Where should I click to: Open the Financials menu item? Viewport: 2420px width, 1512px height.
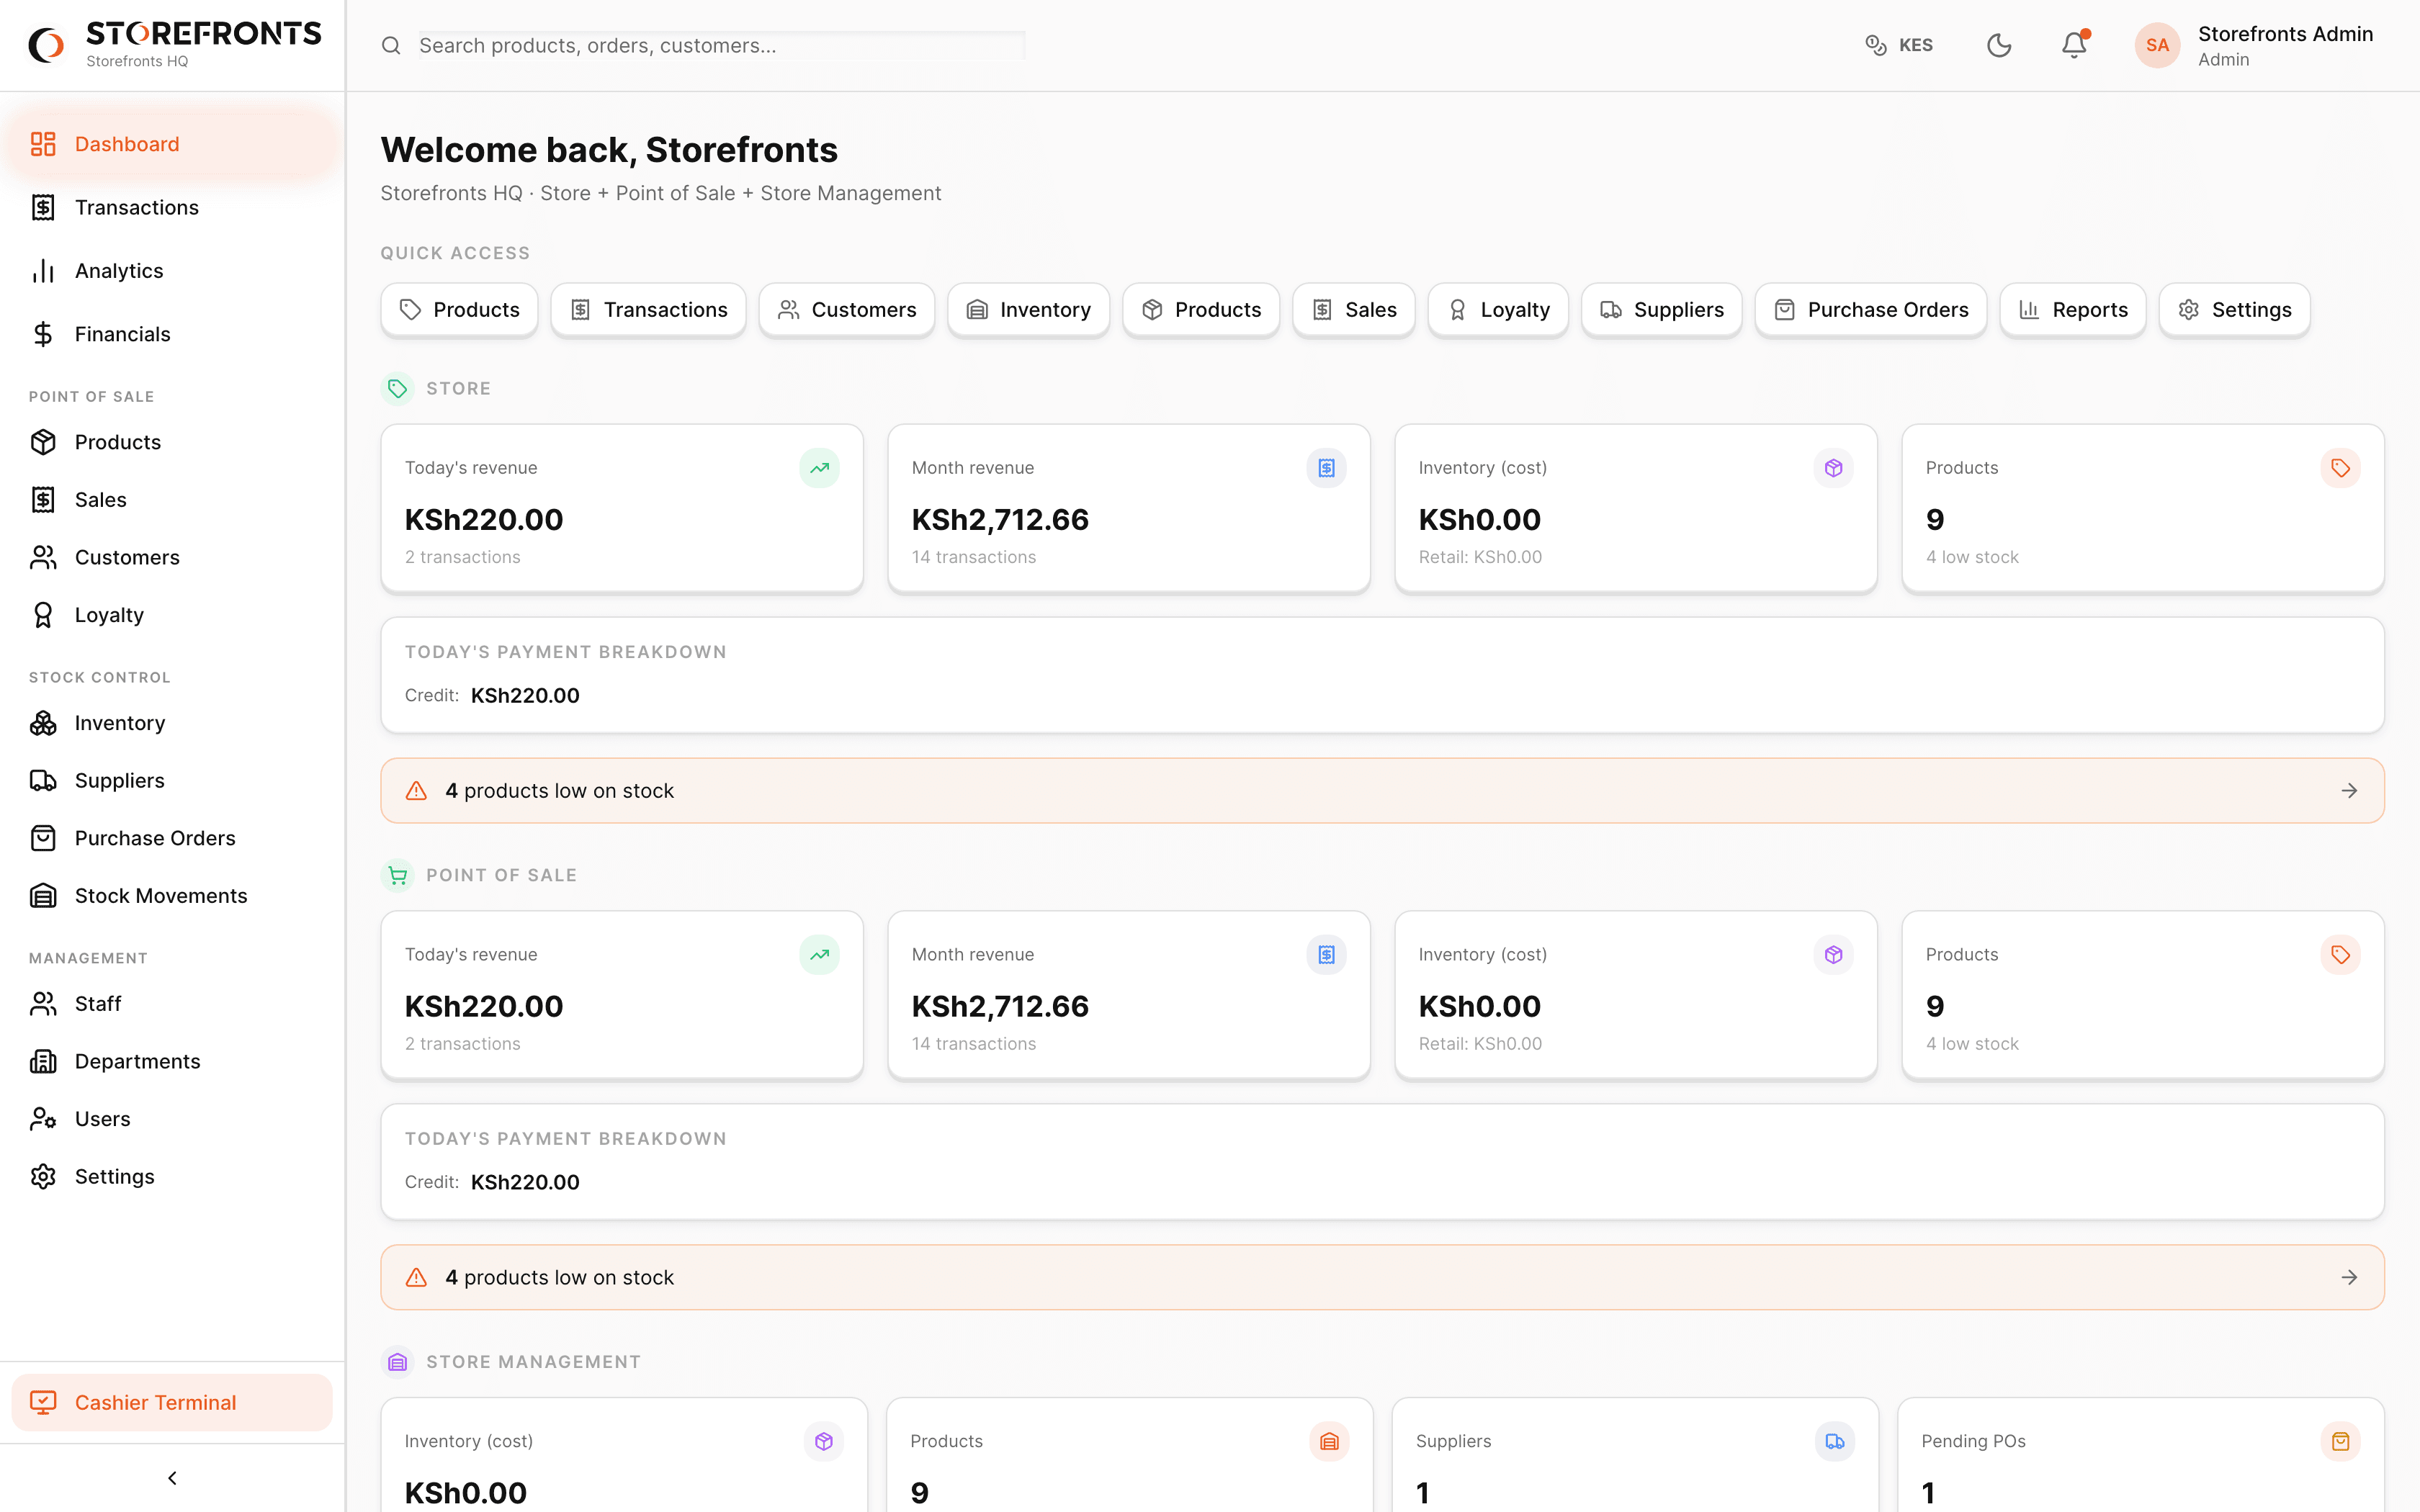(122, 333)
